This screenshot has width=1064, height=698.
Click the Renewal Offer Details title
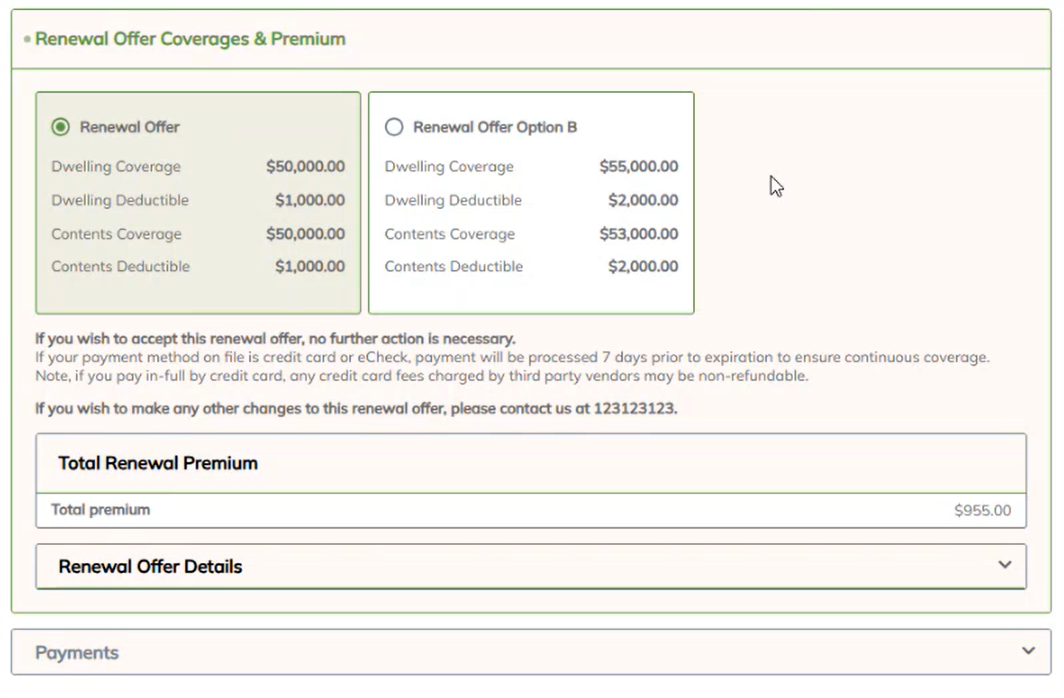(150, 567)
